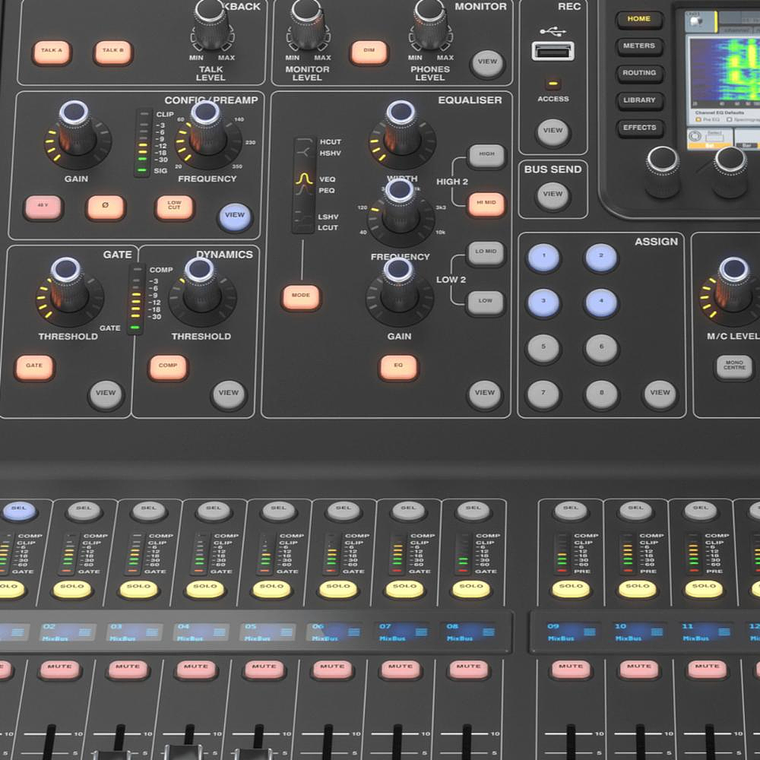Click the VIEW button in Monitor section
Image resolution: width=760 pixels, height=760 pixels.
click(x=487, y=63)
